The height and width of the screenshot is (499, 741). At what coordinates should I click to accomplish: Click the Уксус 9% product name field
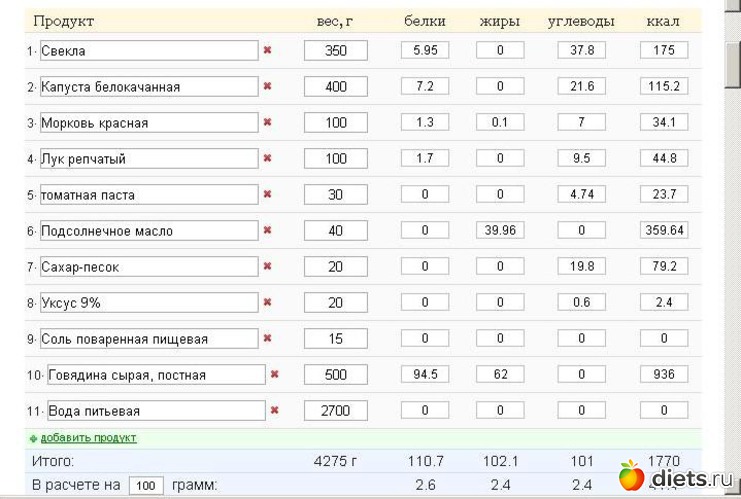[x=148, y=302]
